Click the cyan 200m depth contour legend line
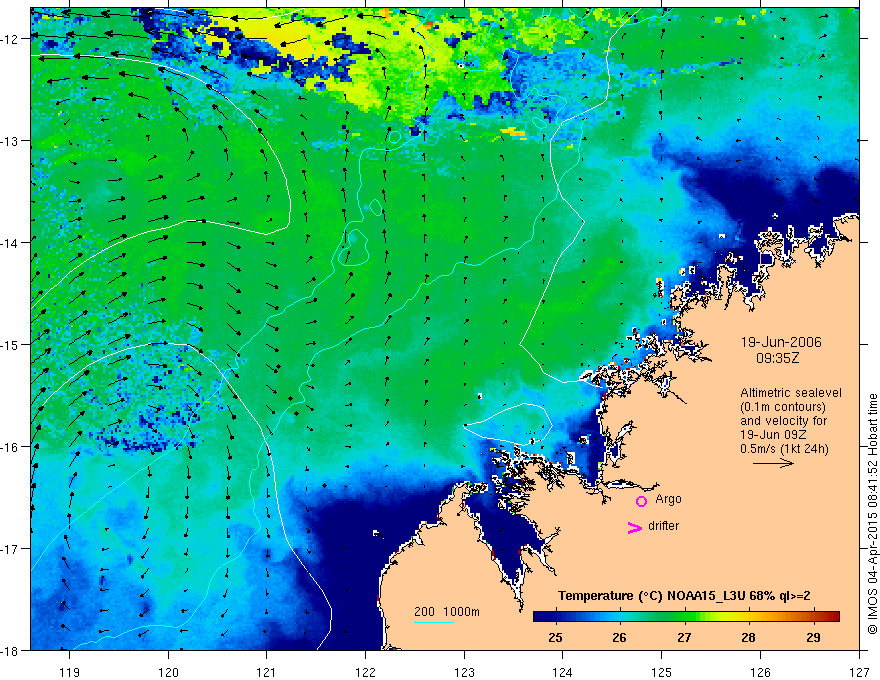Image resolution: width=880 pixels, height=680 pixels. 434,622
